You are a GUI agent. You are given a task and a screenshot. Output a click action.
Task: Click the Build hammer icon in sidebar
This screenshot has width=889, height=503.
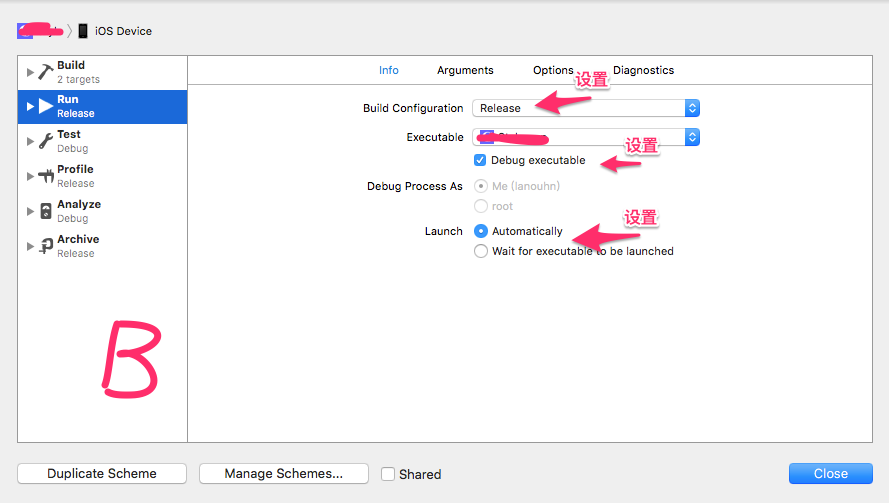[x=46, y=72]
